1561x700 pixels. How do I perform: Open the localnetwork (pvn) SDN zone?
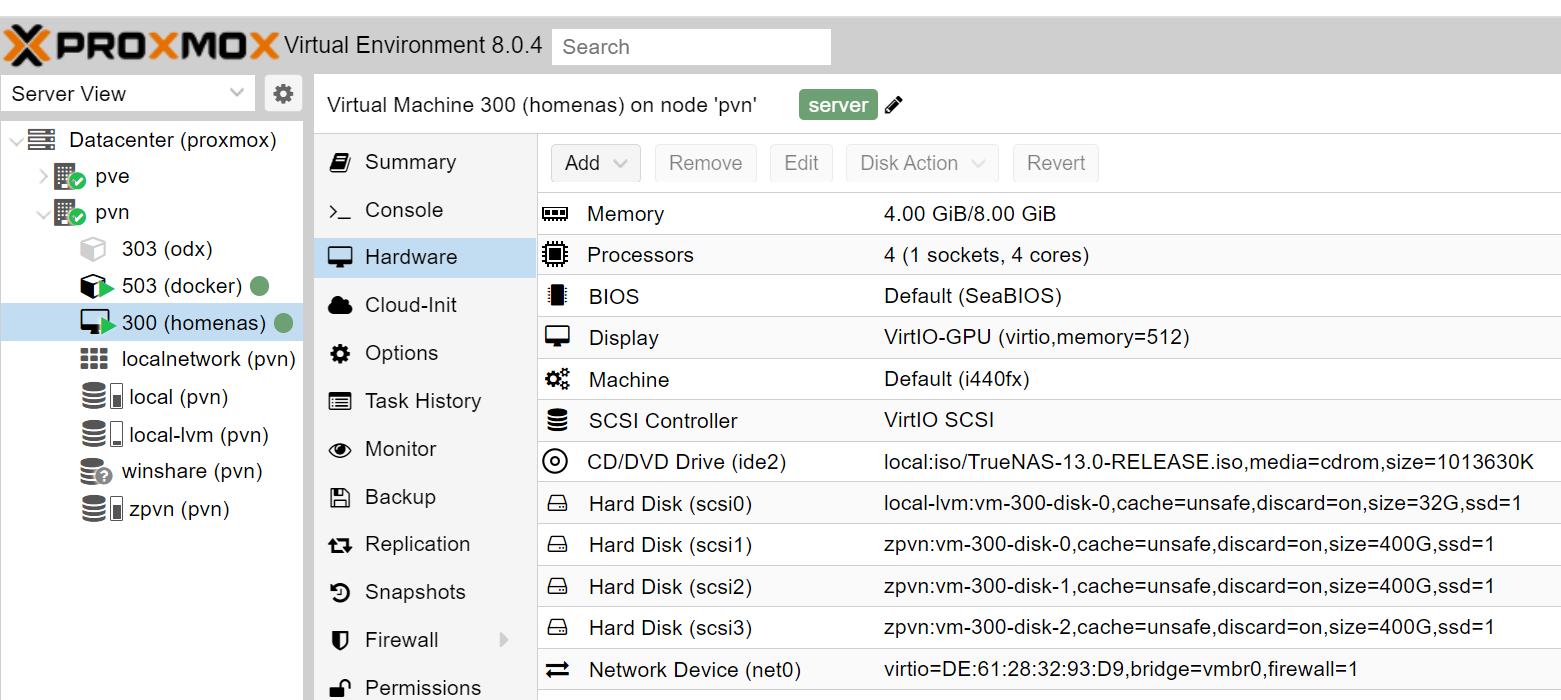pos(208,359)
